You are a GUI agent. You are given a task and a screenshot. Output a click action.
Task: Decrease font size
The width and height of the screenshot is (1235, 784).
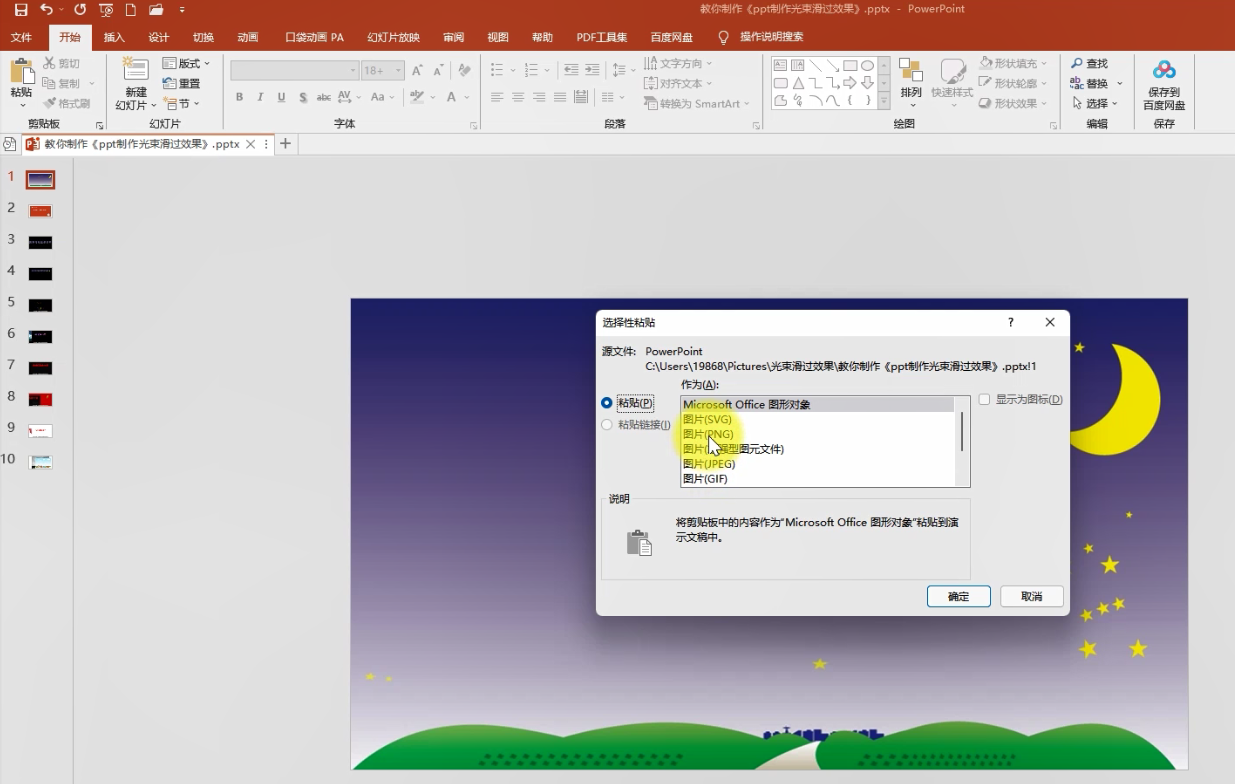[x=438, y=71]
